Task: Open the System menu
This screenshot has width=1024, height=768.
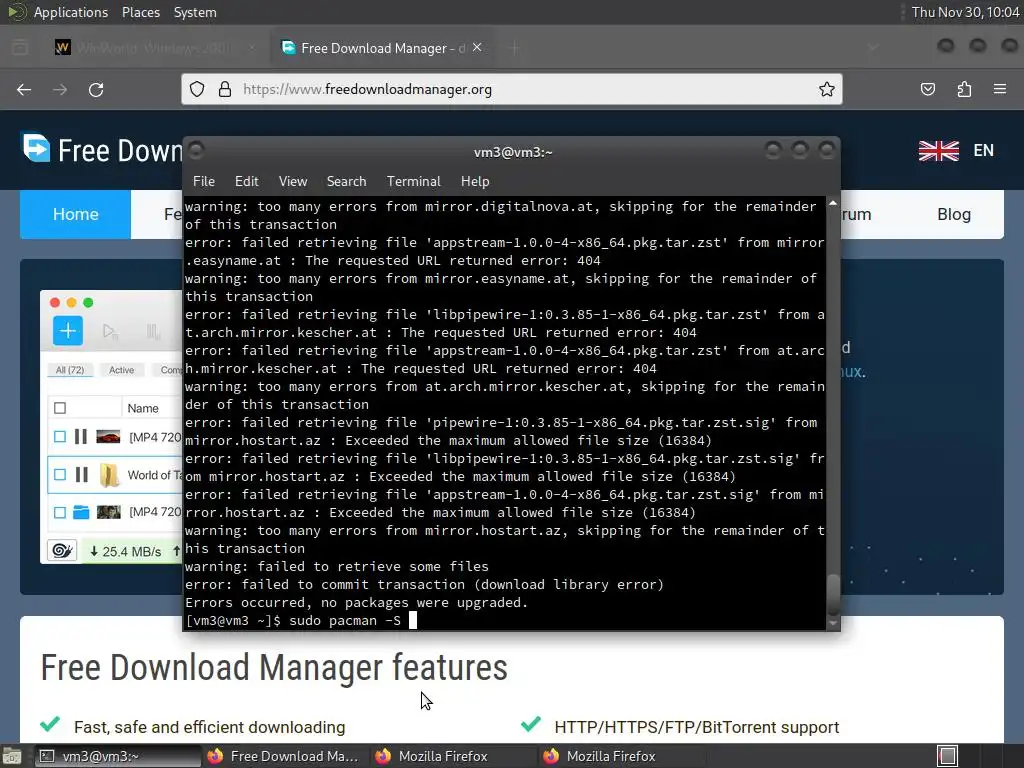Action: click(195, 12)
